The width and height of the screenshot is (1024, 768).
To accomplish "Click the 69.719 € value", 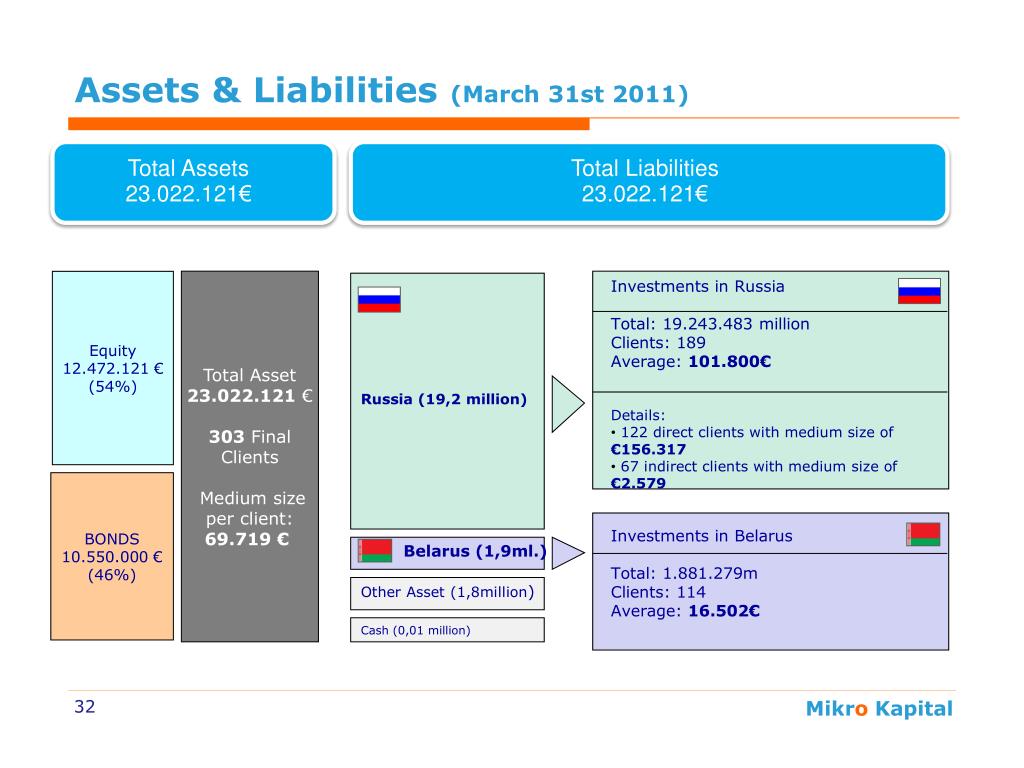I will (247, 539).
